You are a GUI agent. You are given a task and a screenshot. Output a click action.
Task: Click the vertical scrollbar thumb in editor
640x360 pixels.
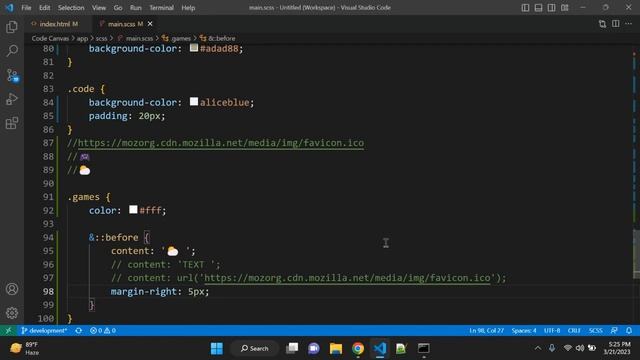pos(636,254)
